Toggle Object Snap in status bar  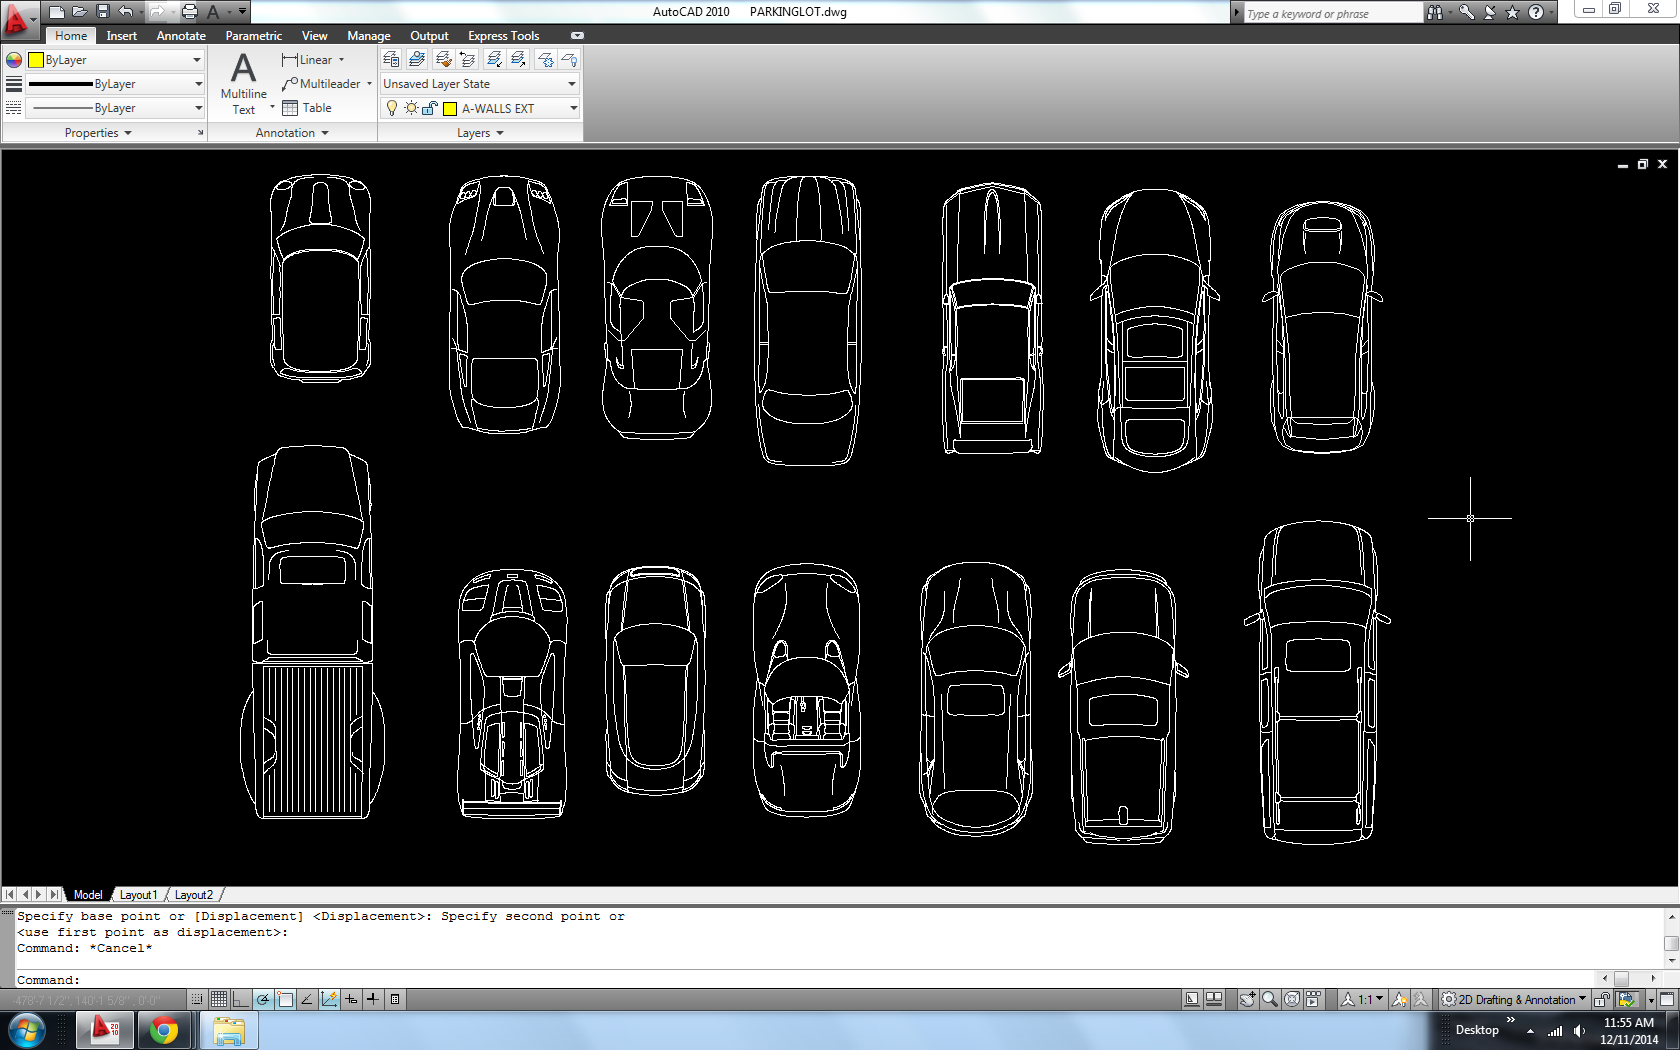(x=285, y=999)
